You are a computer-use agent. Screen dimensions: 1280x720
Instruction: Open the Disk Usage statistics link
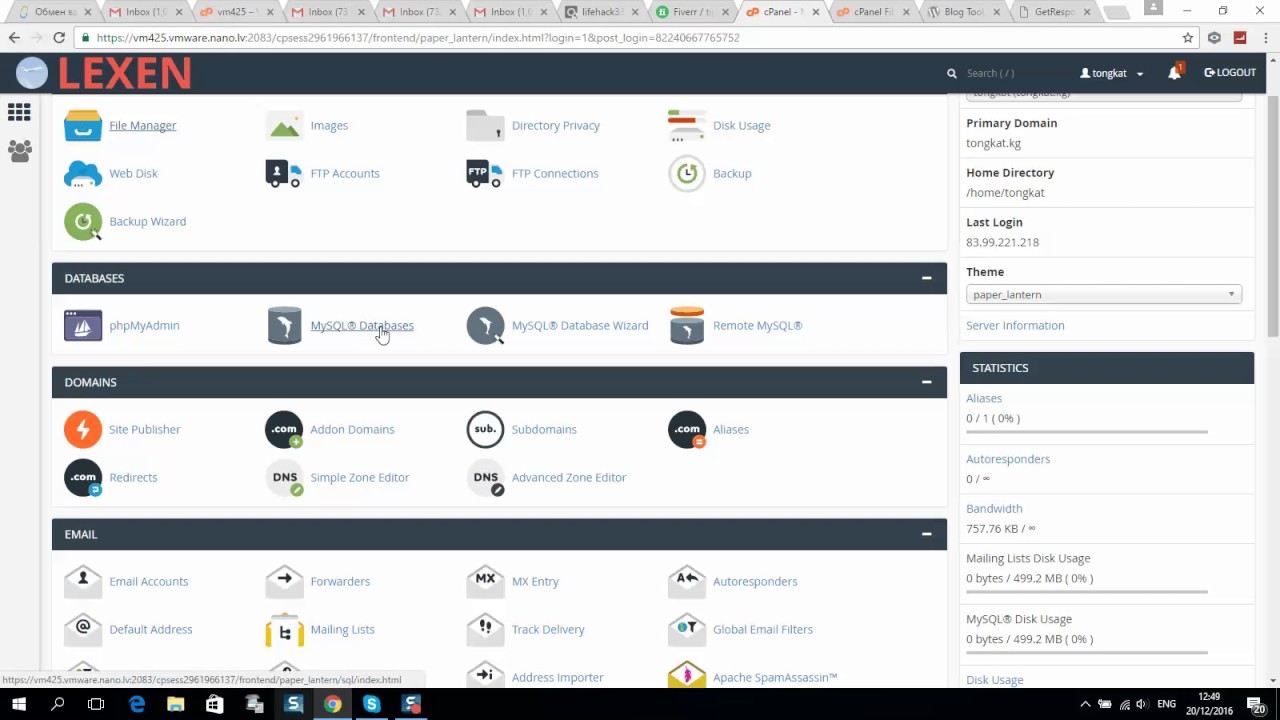point(994,680)
